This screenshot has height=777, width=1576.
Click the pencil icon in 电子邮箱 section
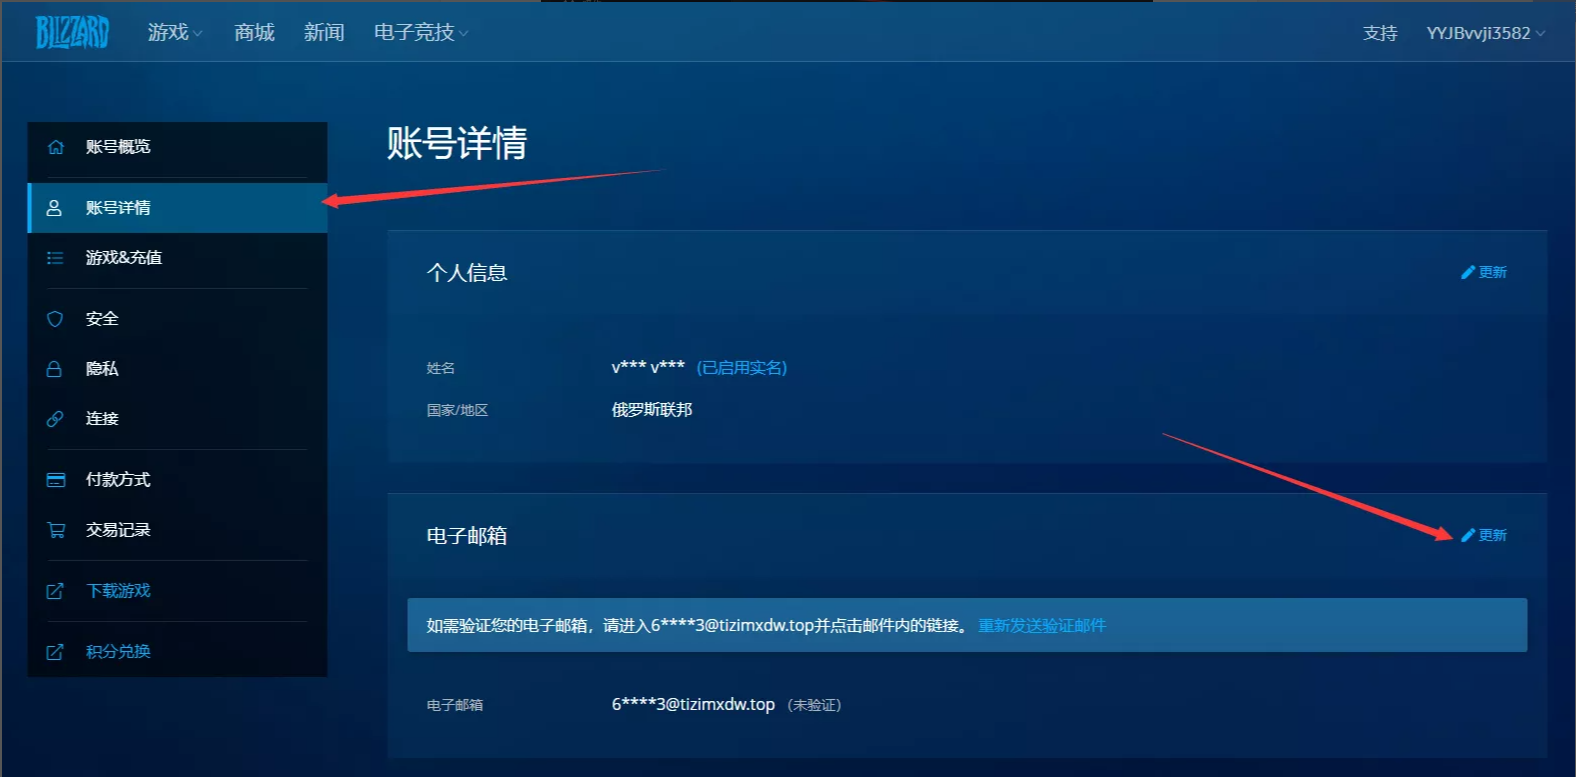(1468, 535)
